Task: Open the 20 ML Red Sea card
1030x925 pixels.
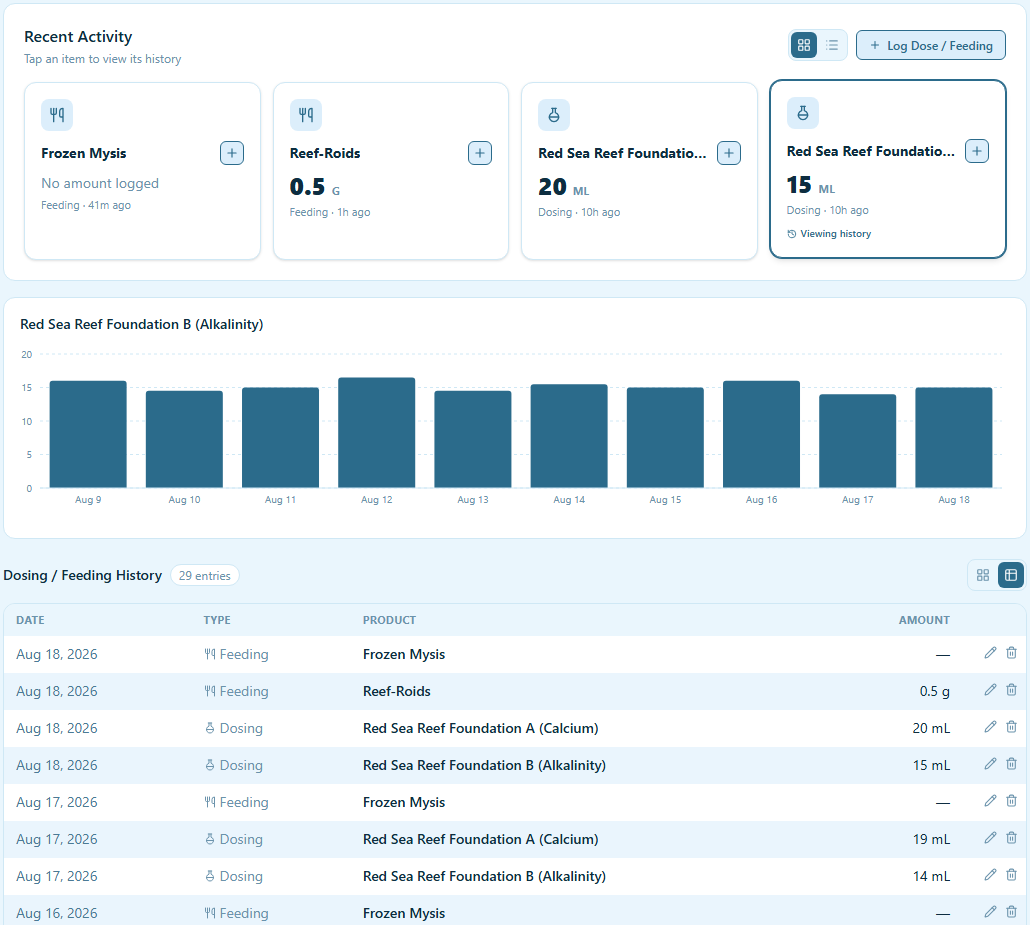Action: click(639, 171)
